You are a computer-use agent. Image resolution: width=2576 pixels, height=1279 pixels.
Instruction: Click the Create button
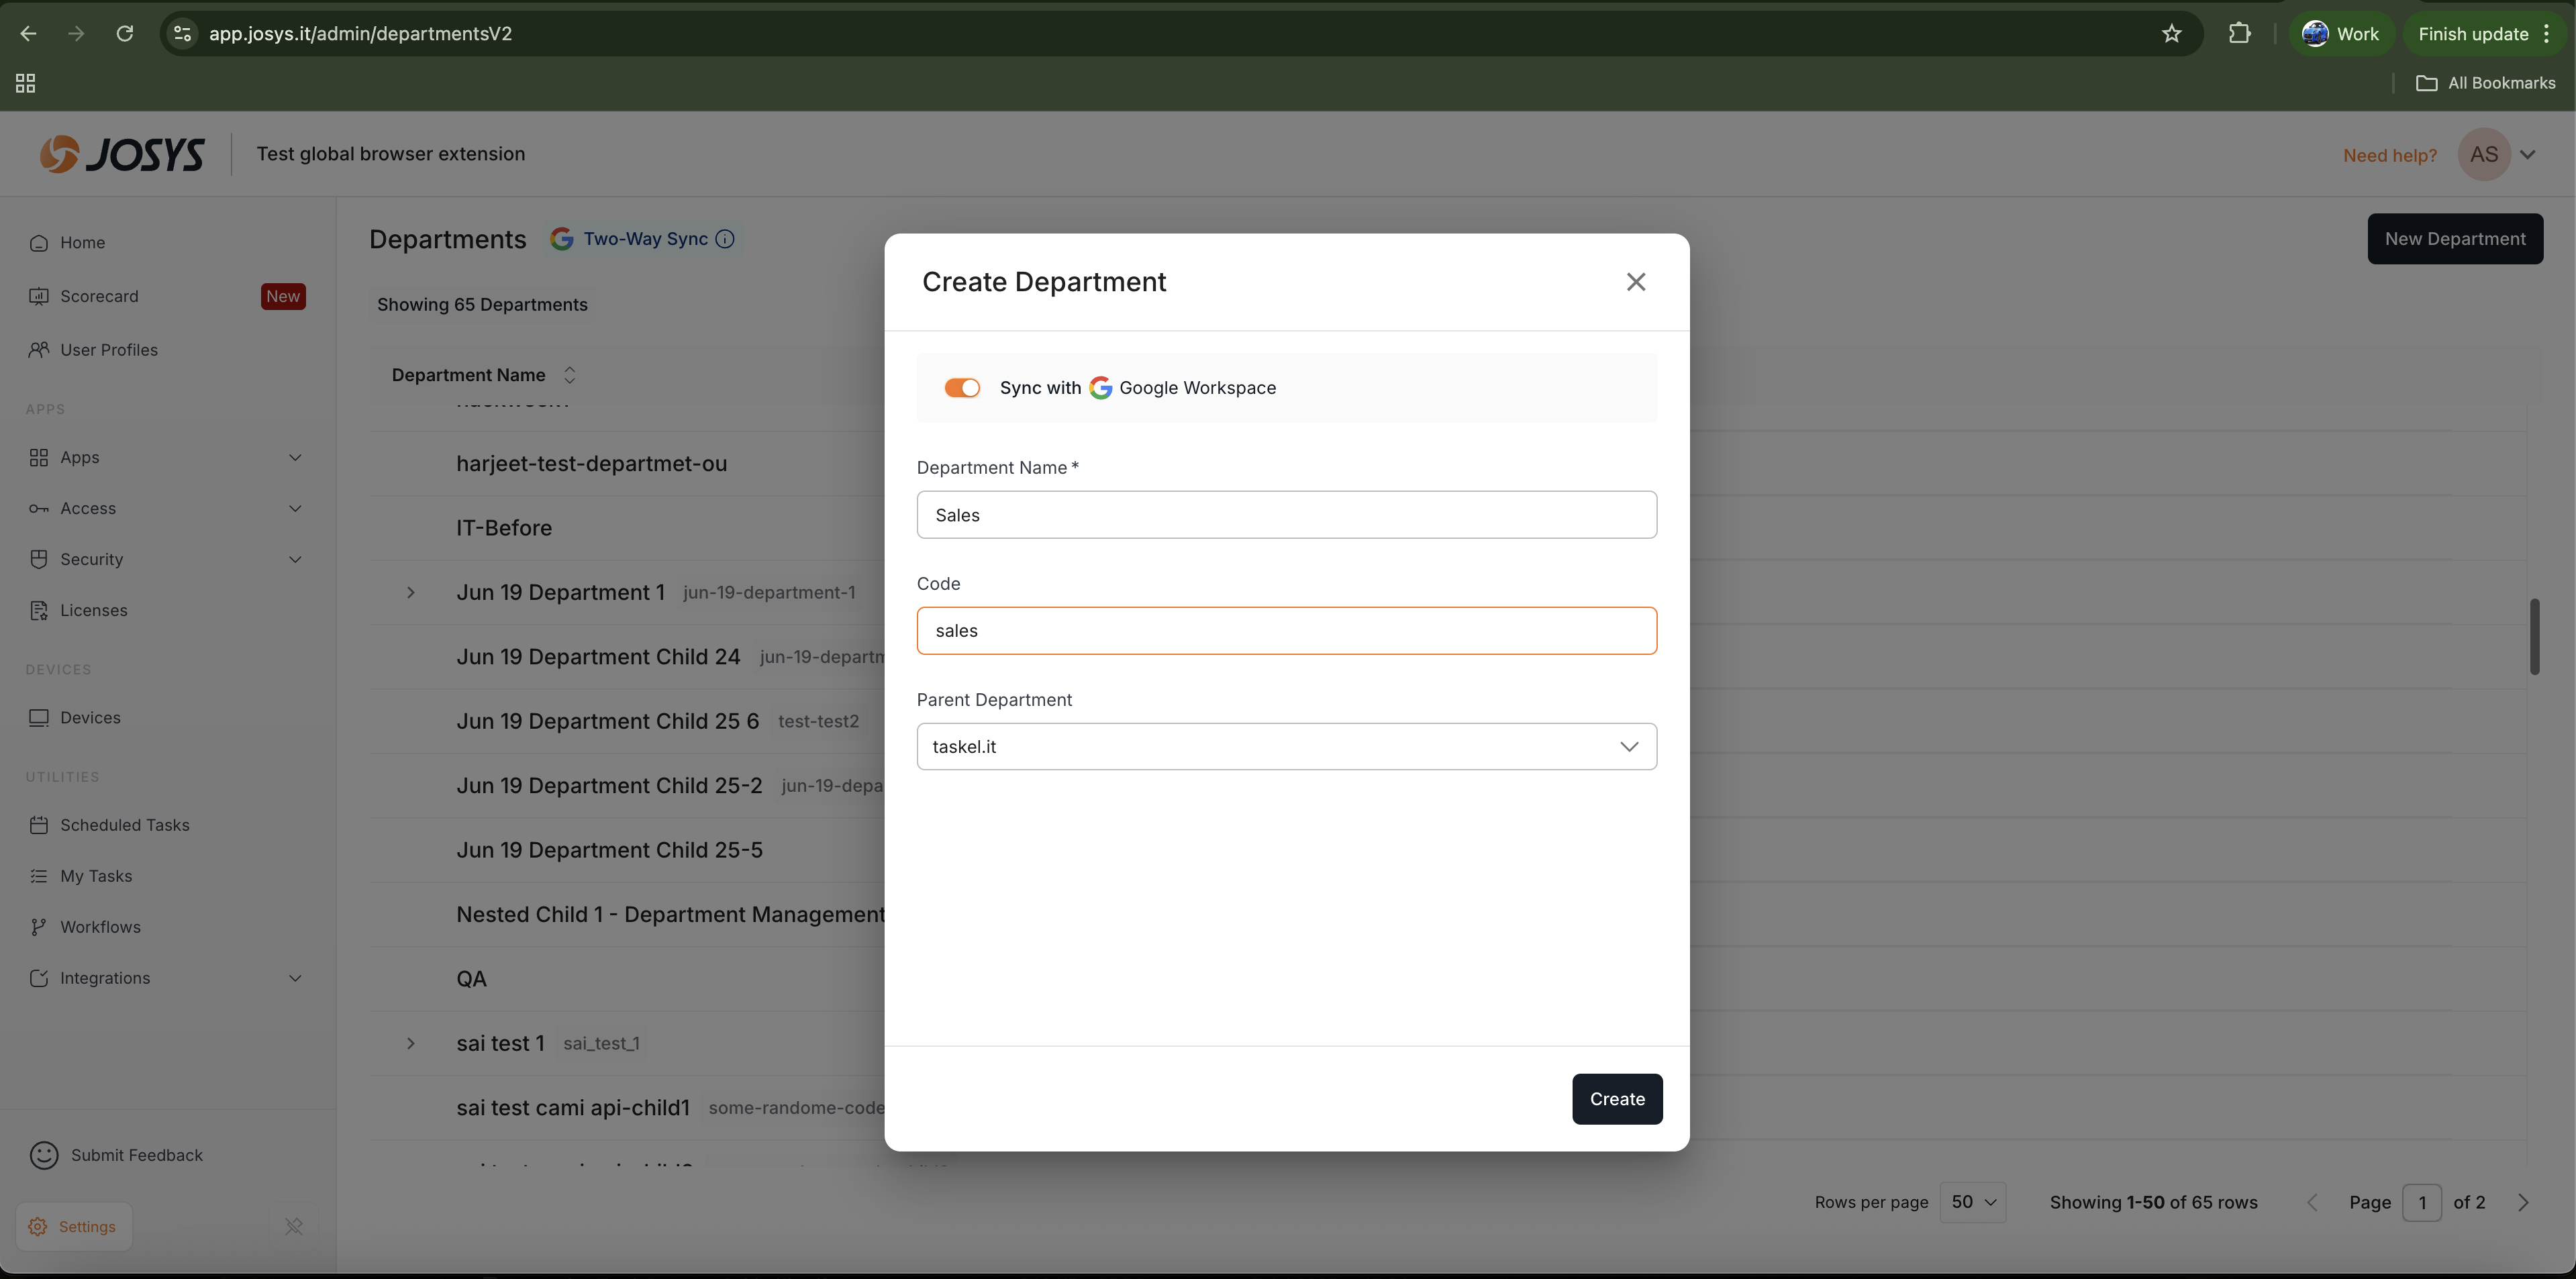(x=1616, y=1098)
